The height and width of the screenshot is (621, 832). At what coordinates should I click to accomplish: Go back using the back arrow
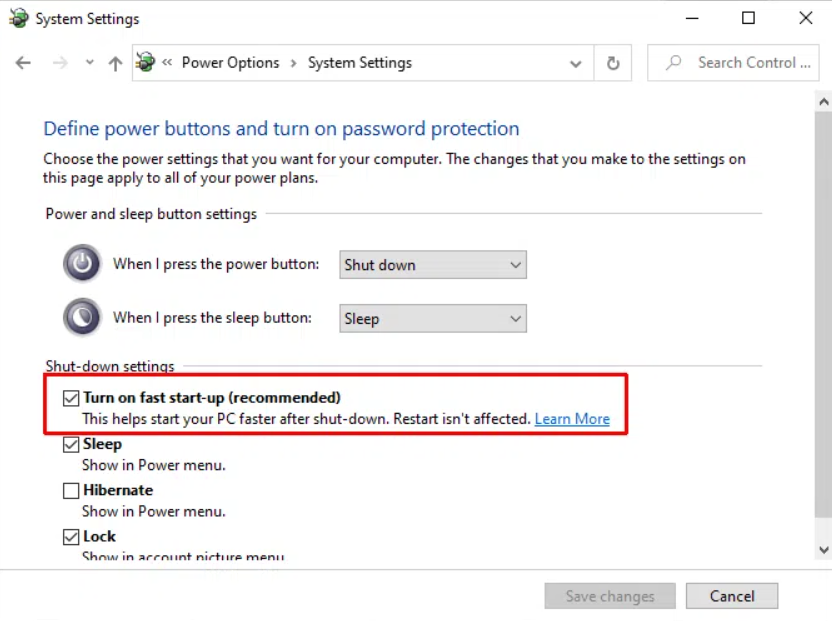(23, 63)
